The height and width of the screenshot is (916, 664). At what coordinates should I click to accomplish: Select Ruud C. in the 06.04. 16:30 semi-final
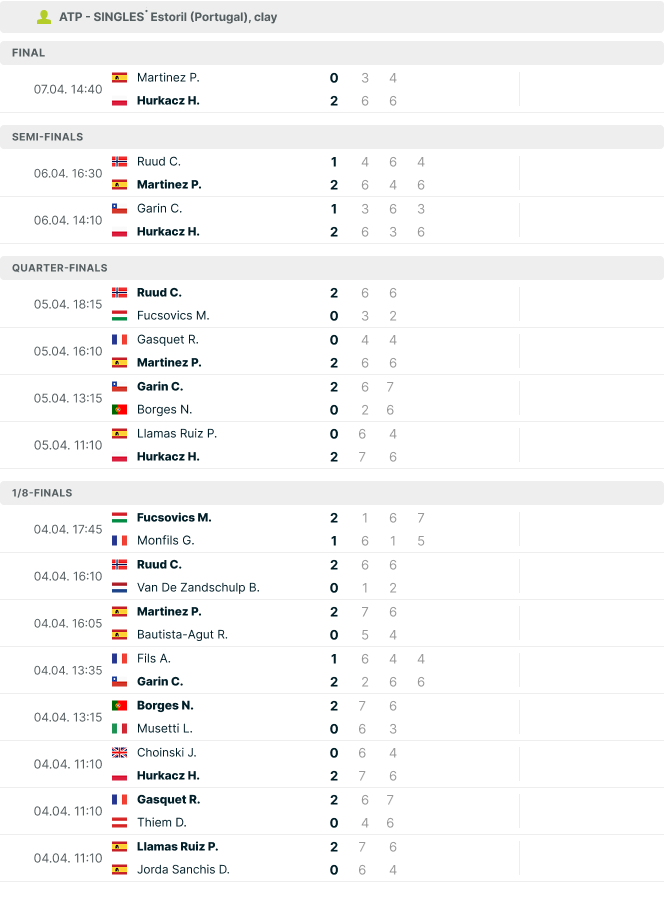159,162
